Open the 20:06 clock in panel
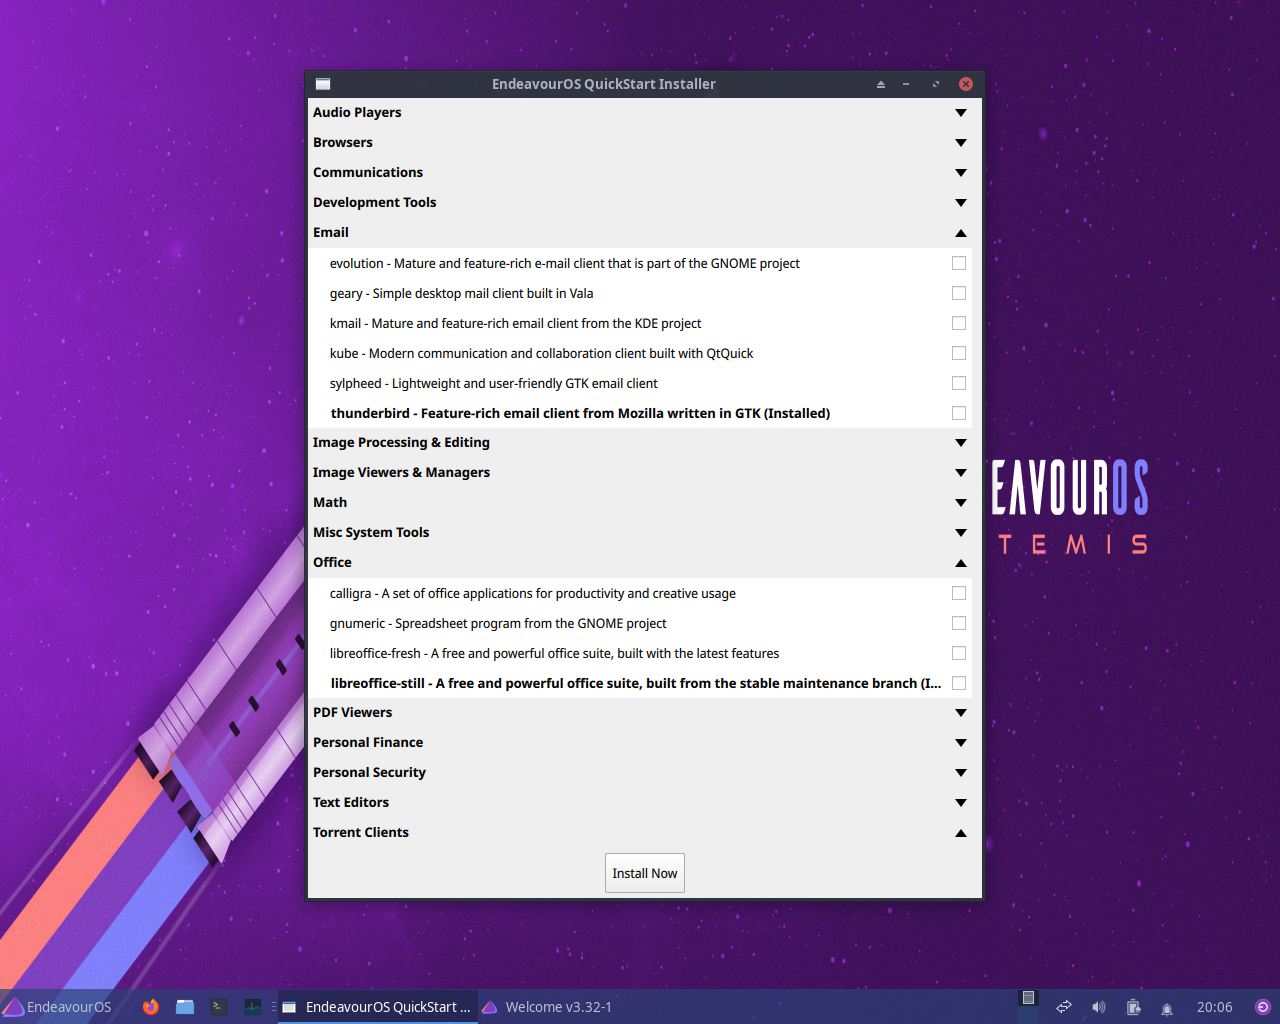The image size is (1280, 1024). coord(1215,1007)
